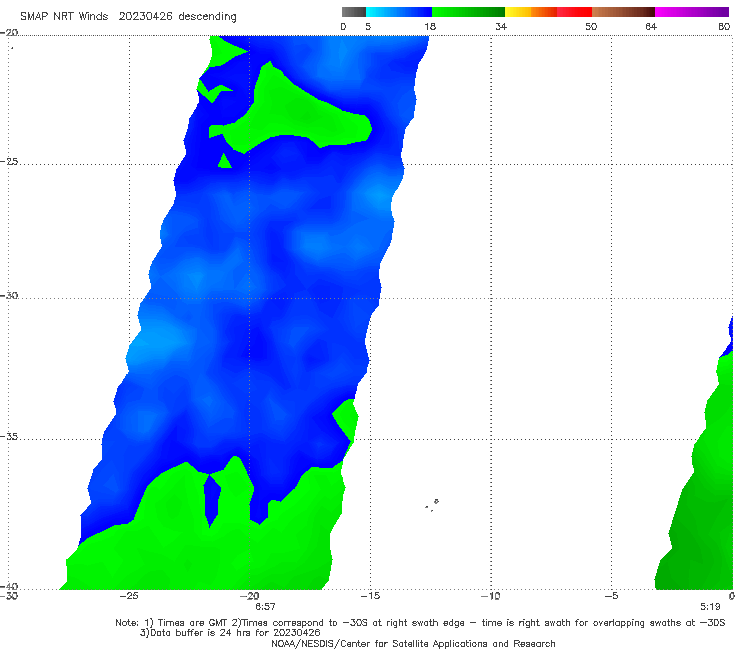Click the NOAA/NESDIS credit line
The width and height of the screenshot is (740, 650).
pyautogui.click(x=413, y=643)
